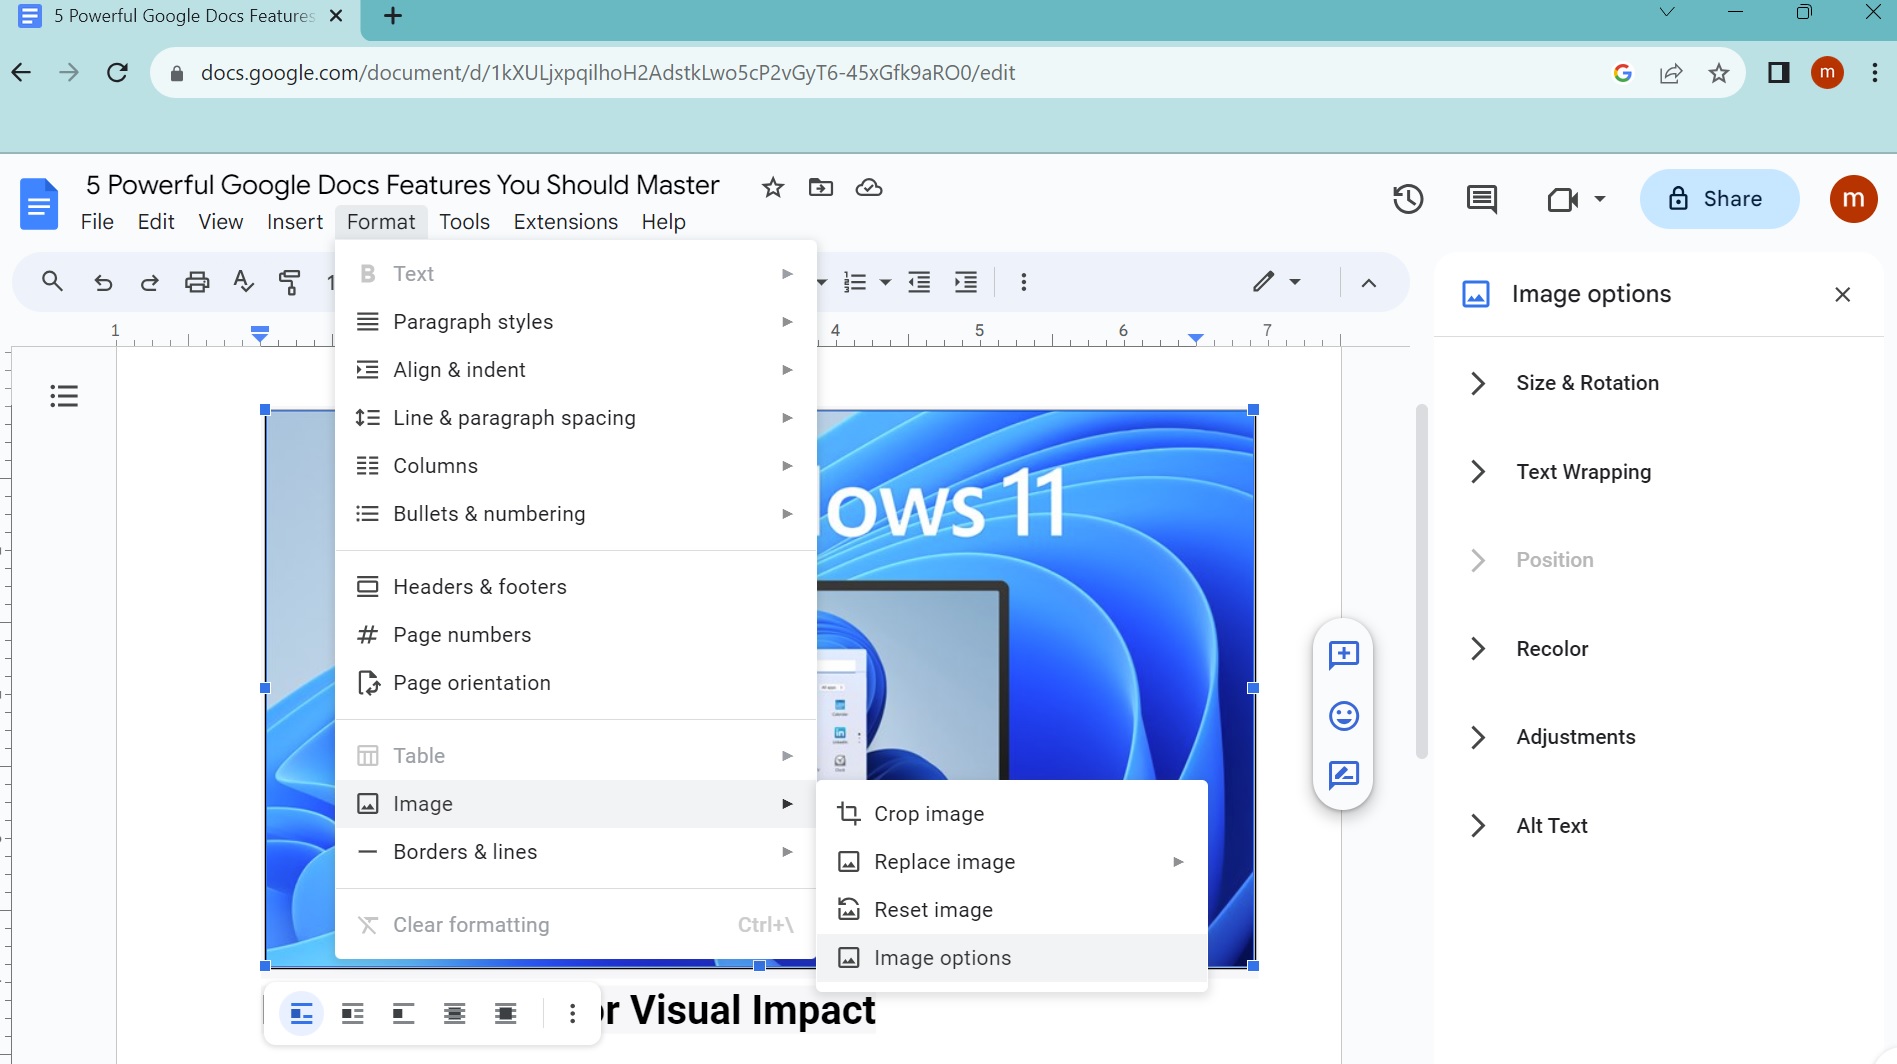This screenshot has width=1897, height=1064.
Task: Click the Undo arrow
Action: coord(102,282)
